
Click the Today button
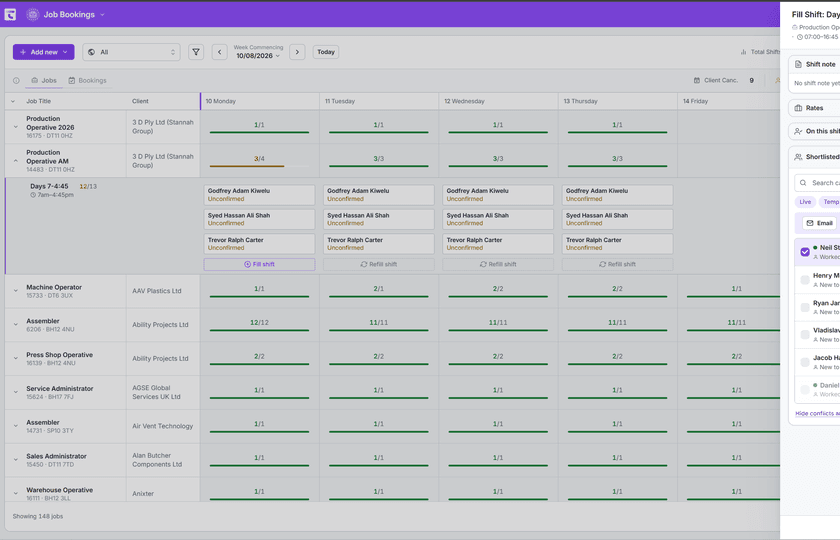tap(326, 52)
